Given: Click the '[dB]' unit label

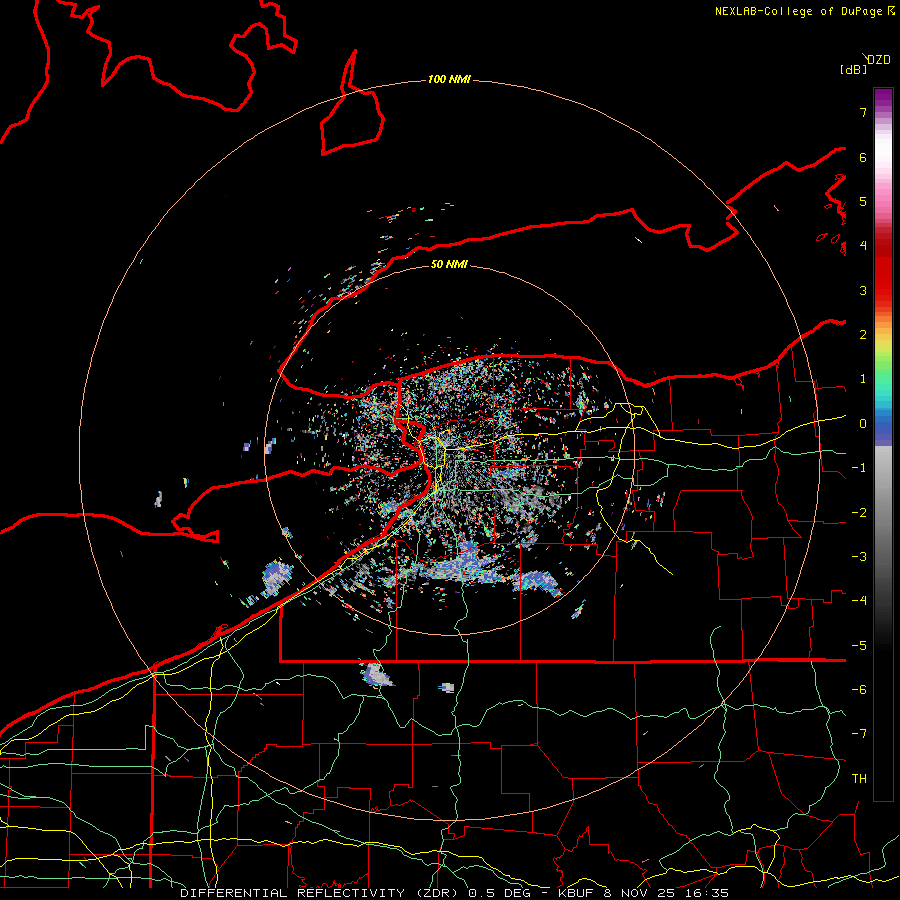Looking at the screenshot, I should [x=854, y=69].
